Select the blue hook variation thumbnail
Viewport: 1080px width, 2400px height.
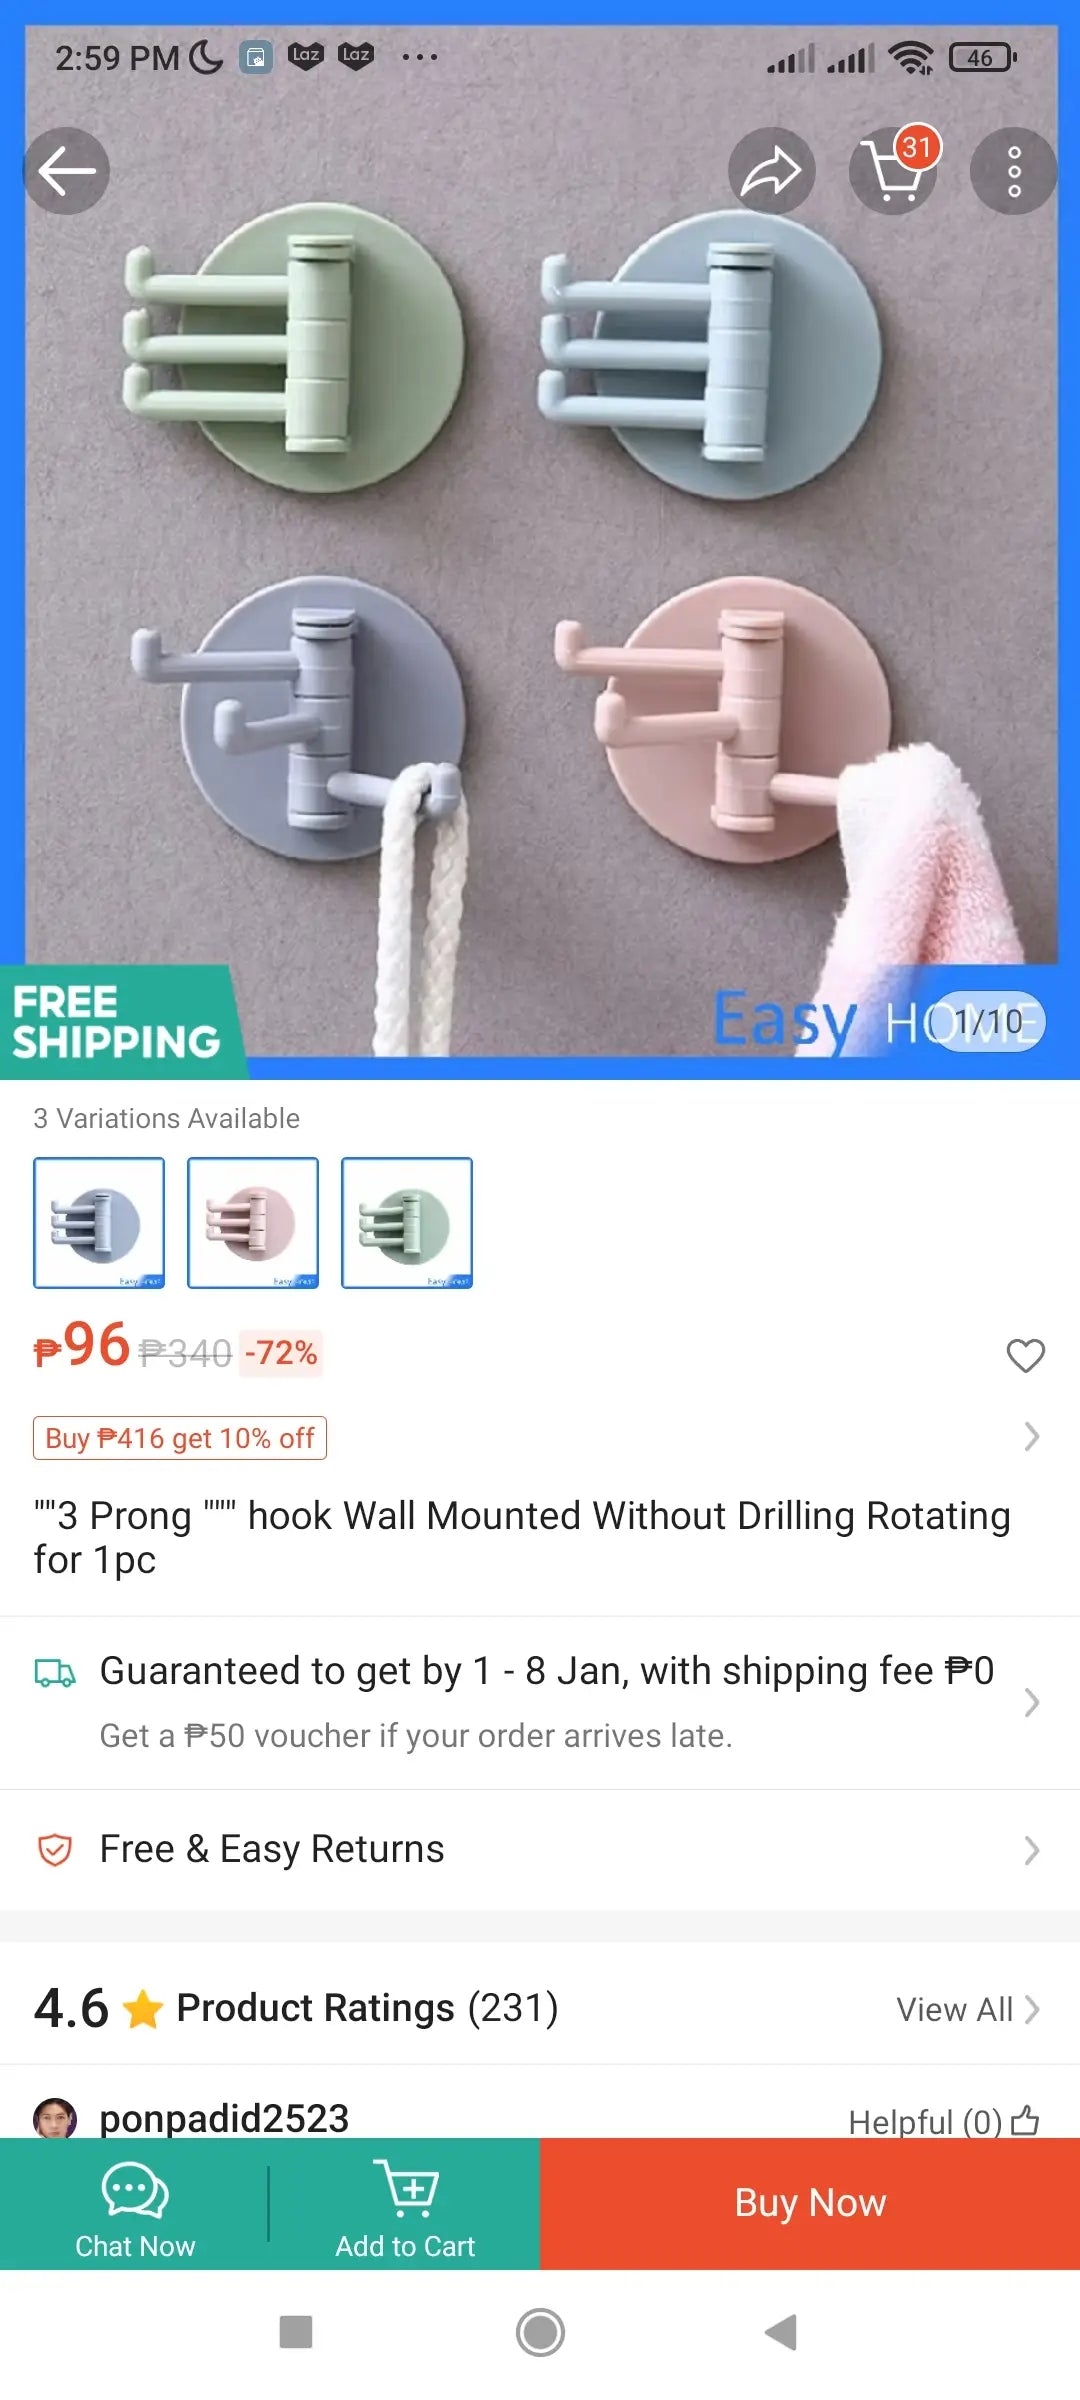coord(99,1223)
